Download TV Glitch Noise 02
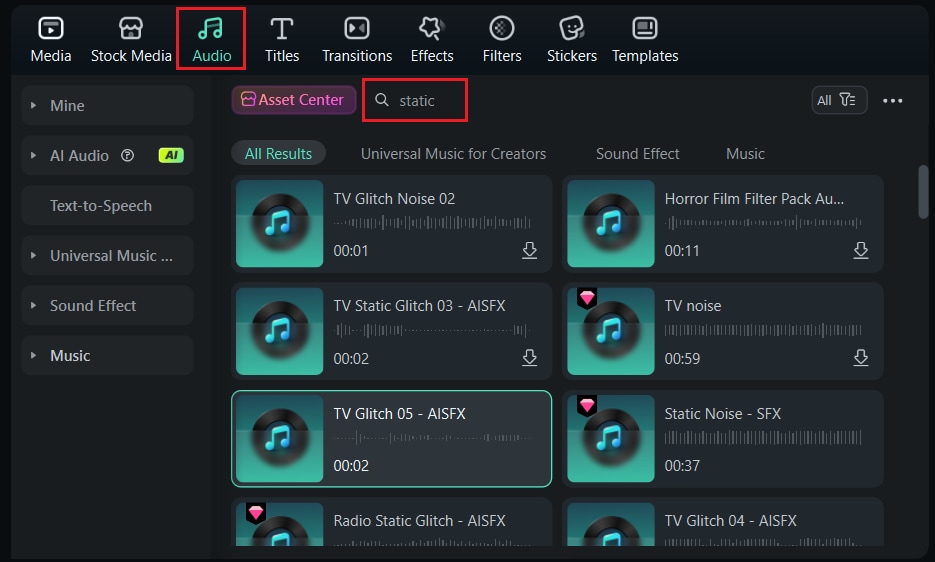Screen dimensions: 935x562 (x=530, y=251)
